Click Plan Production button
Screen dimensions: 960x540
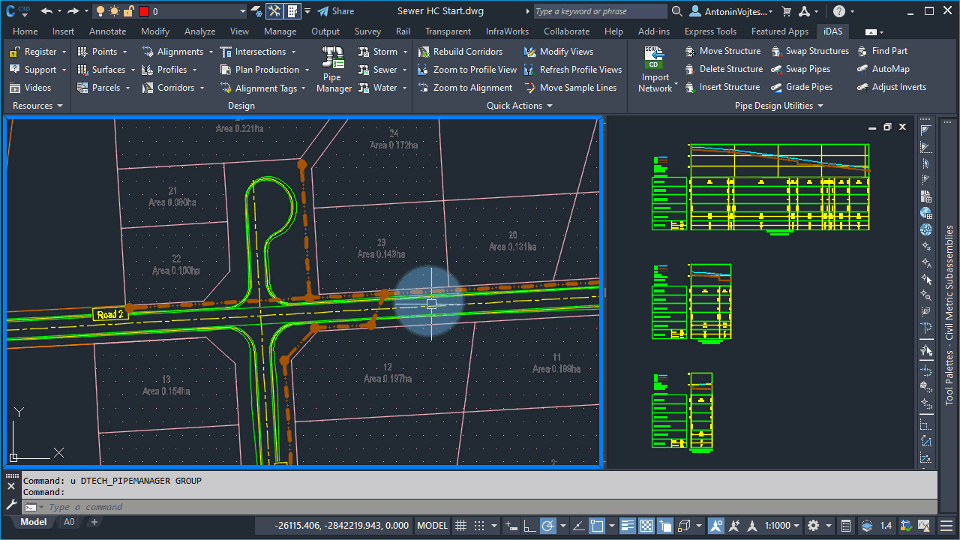point(264,70)
